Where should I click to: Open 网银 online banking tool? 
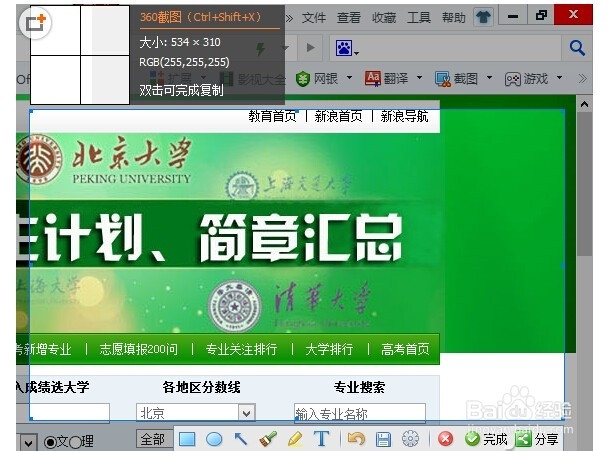coord(317,79)
